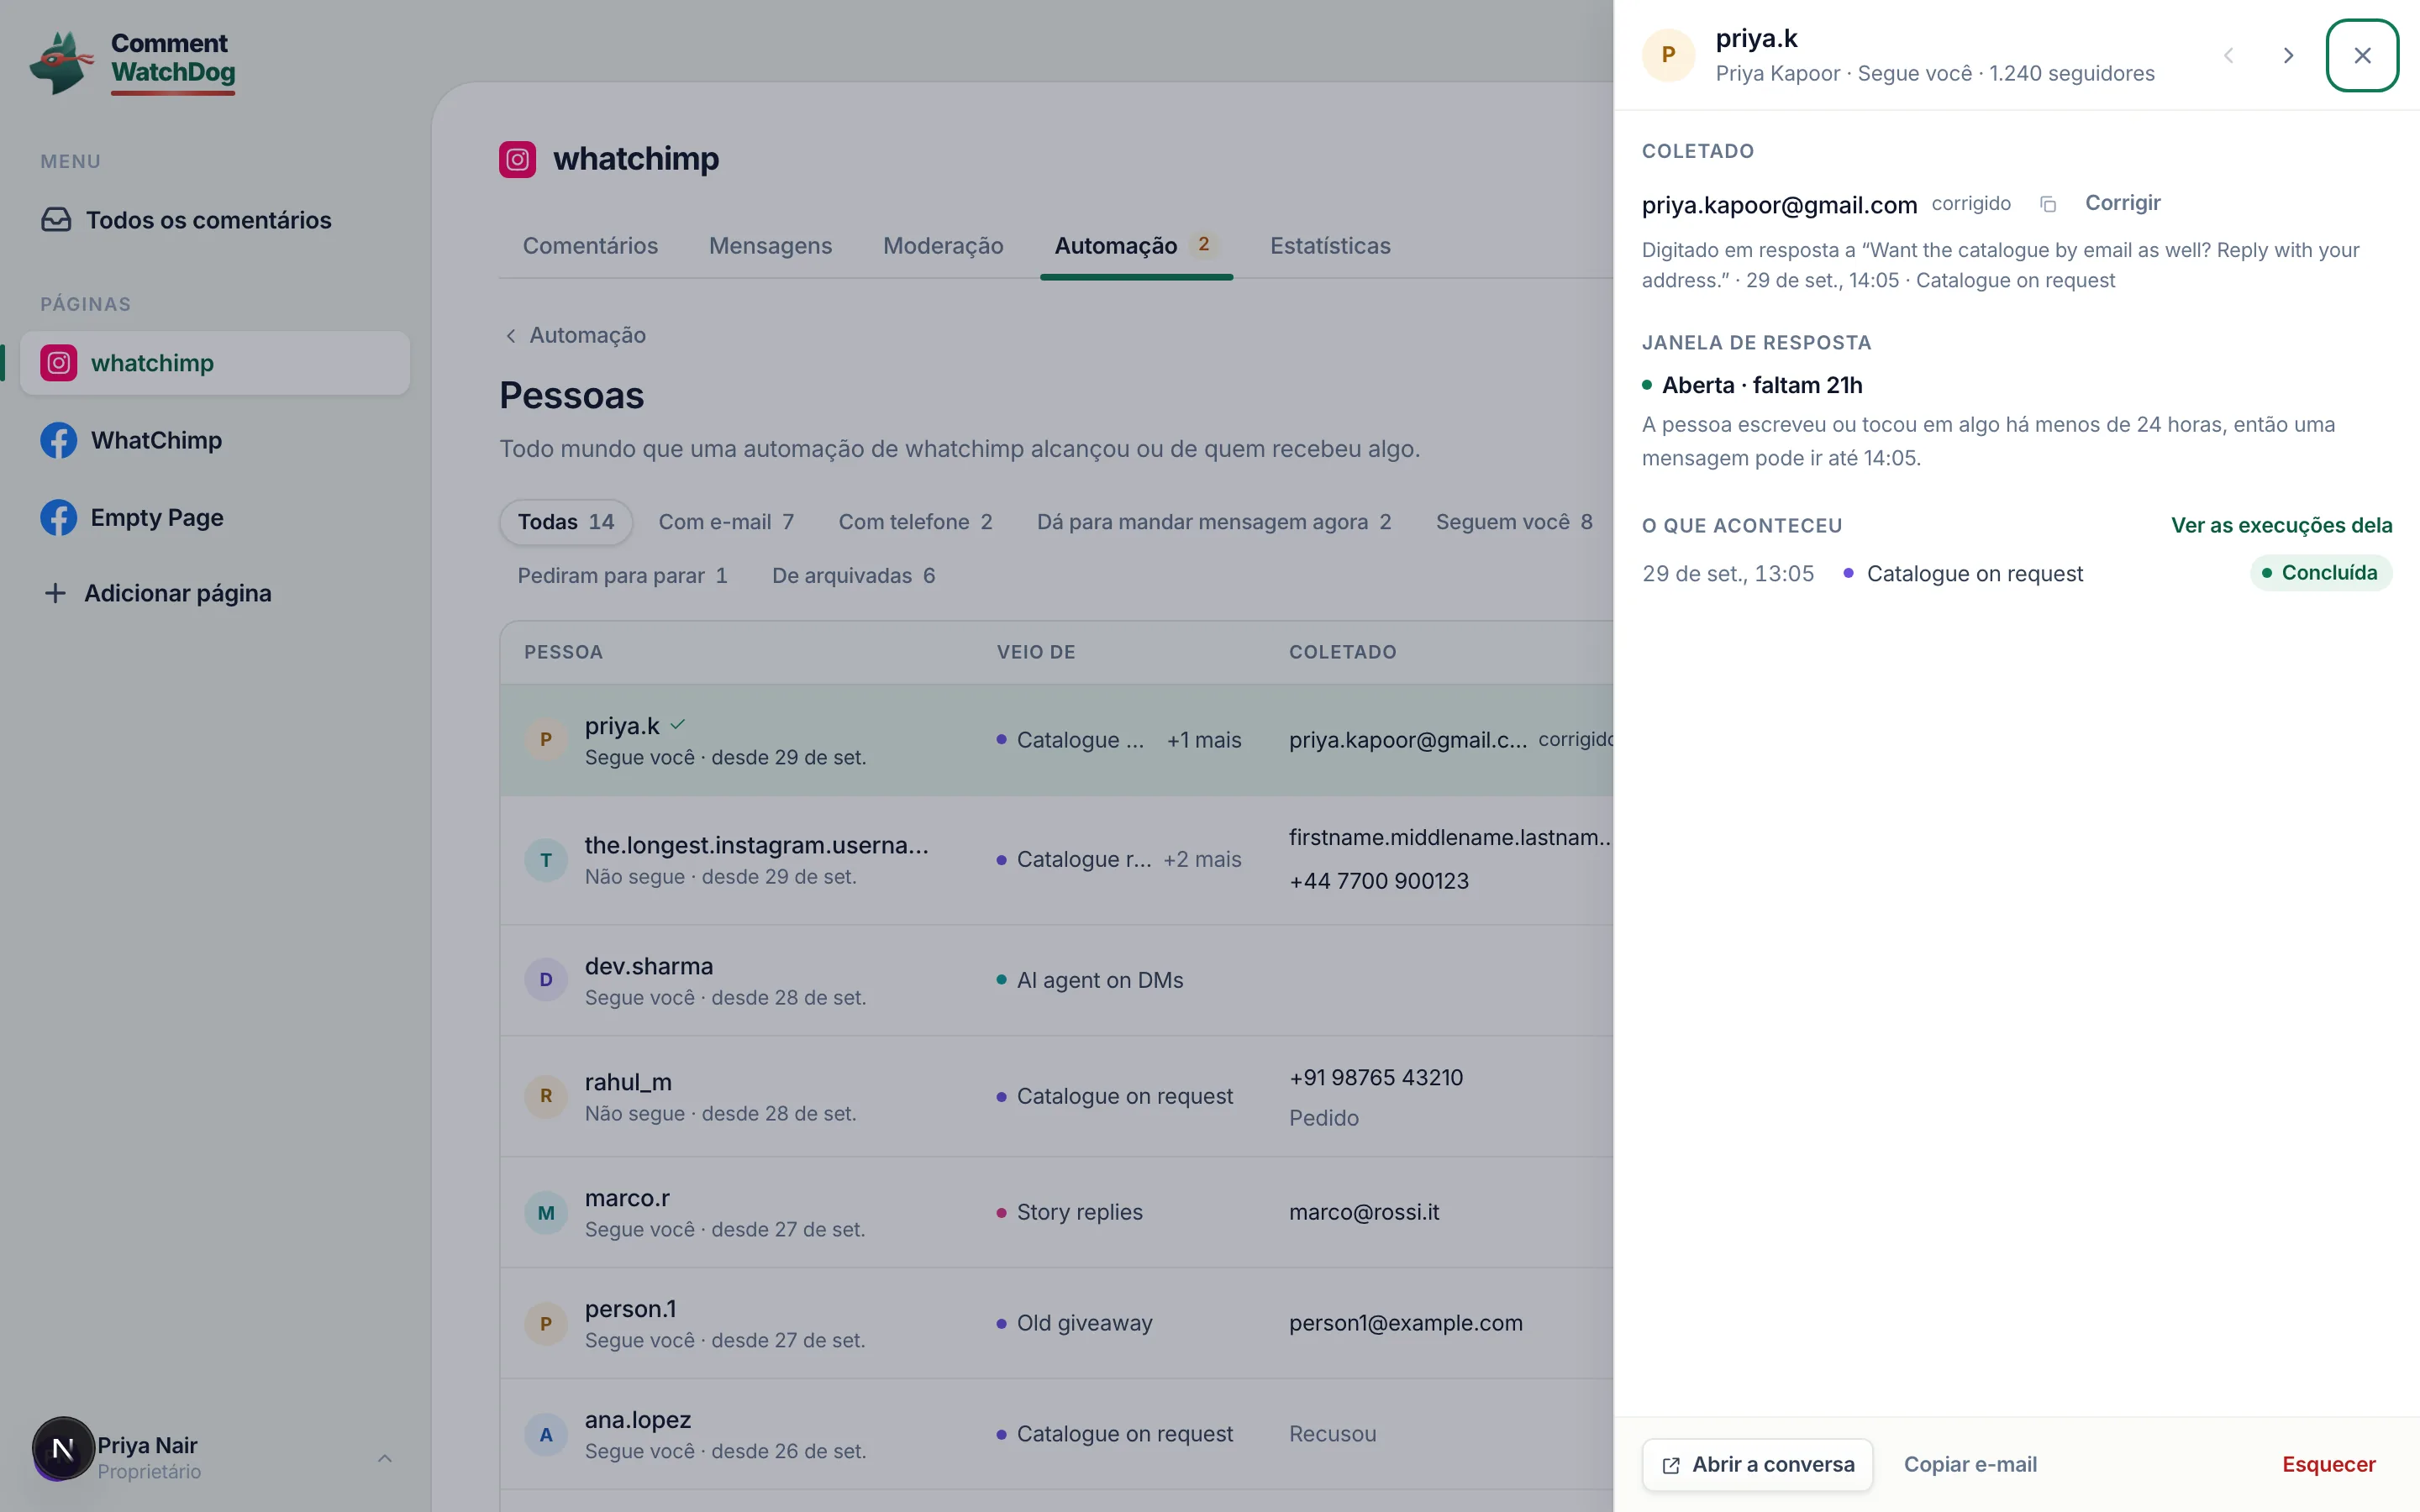Click the avatar P of priya.k row
Viewport: 2420px width, 1512px height.
pyautogui.click(x=546, y=740)
